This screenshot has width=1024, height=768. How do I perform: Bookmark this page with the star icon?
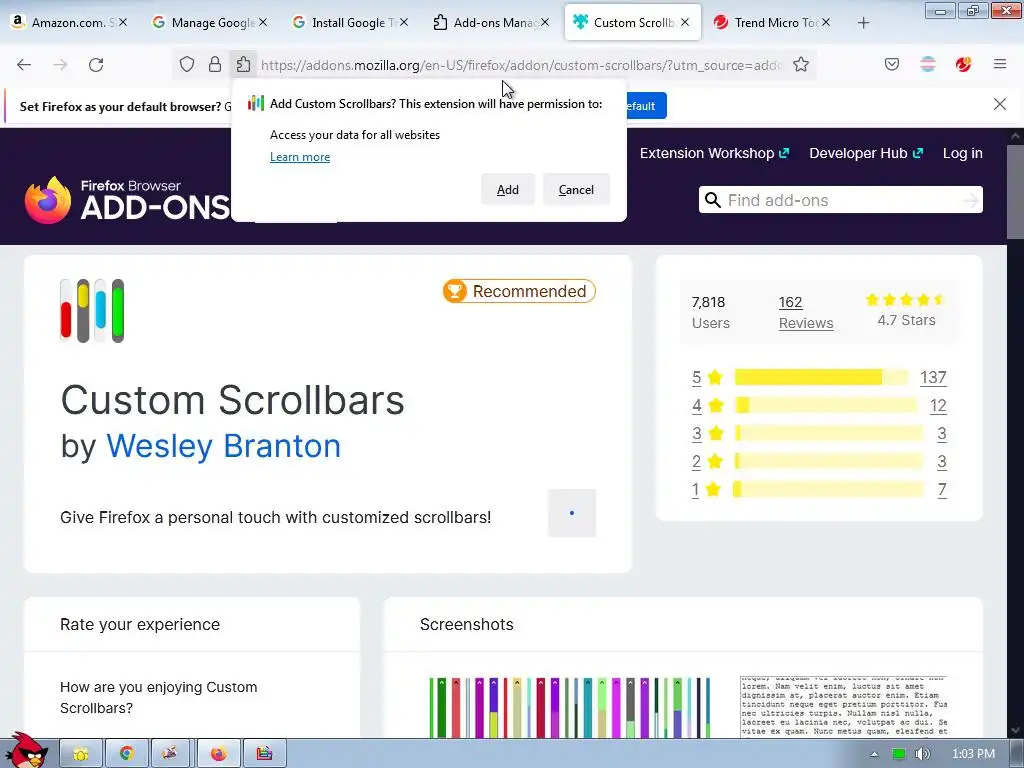coord(801,65)
